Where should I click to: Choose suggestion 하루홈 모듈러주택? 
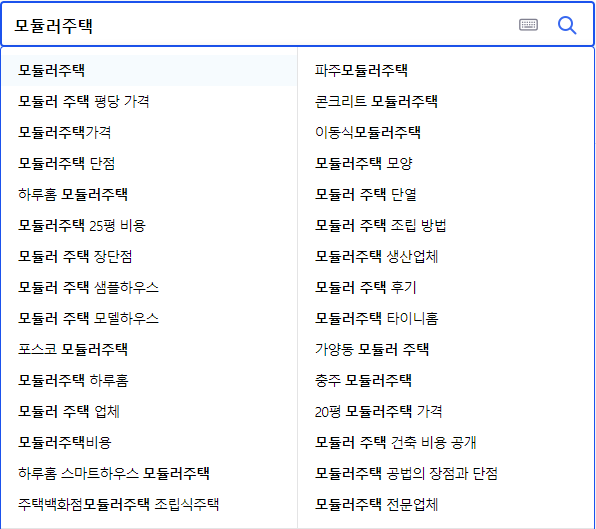73,194
